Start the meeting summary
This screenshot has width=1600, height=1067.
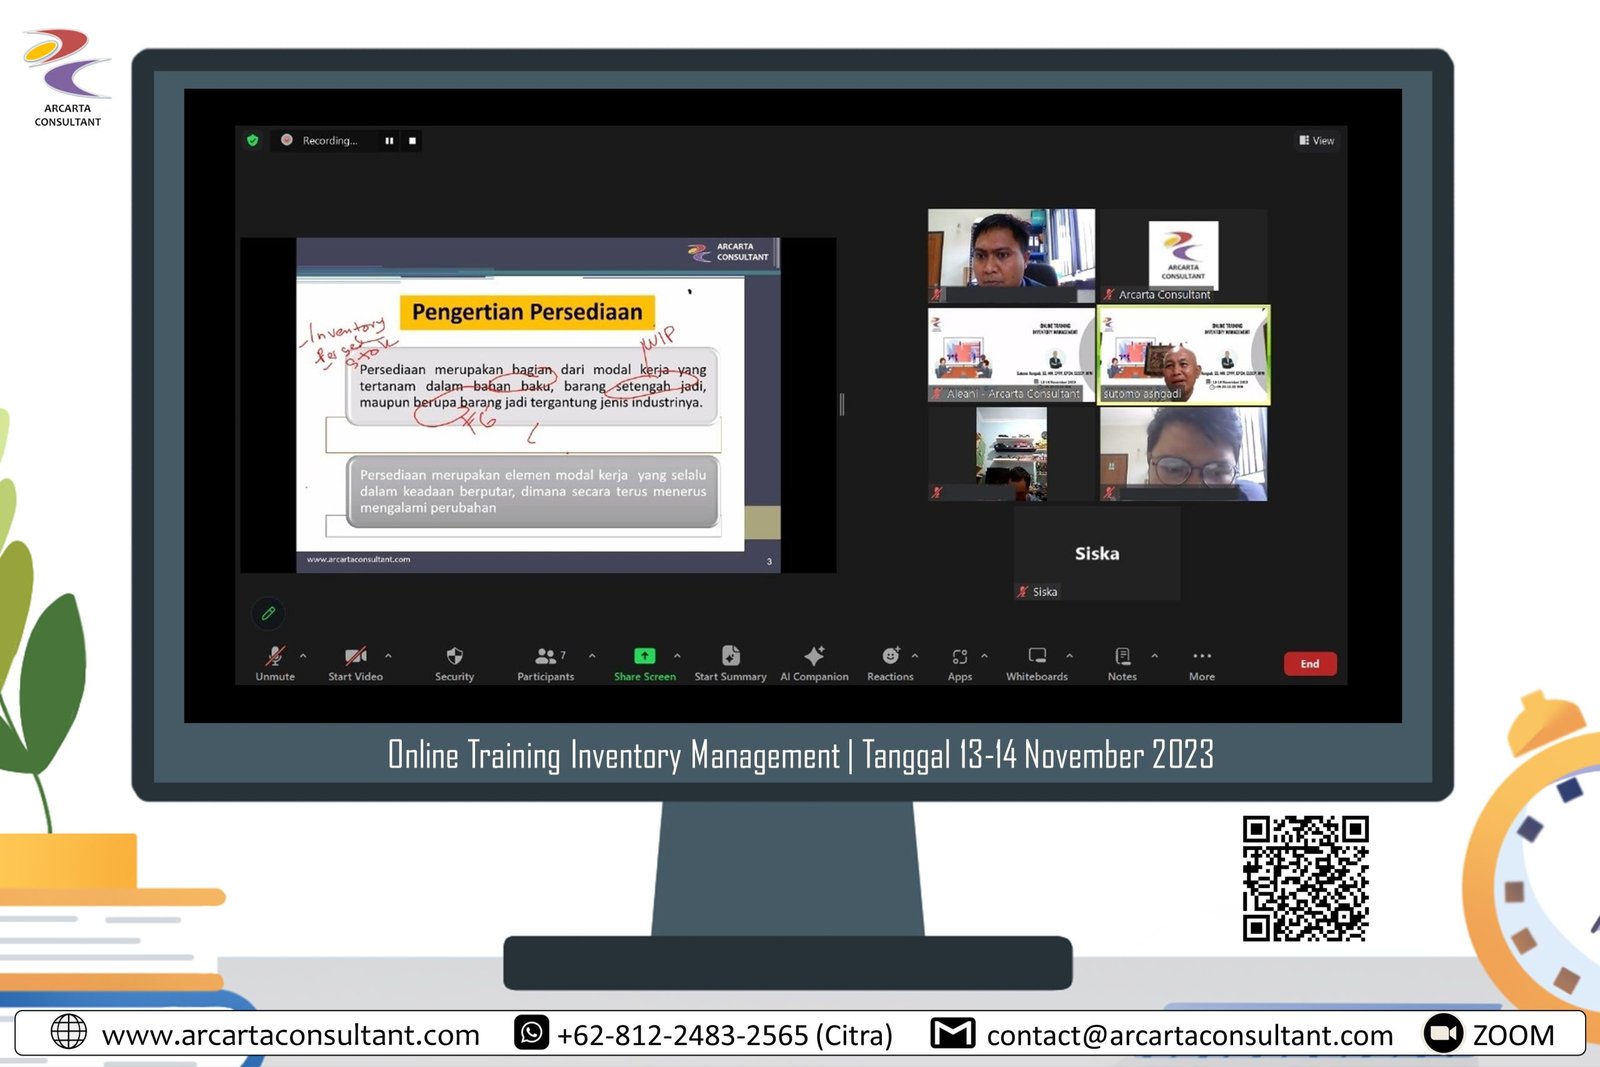(730, 657)
